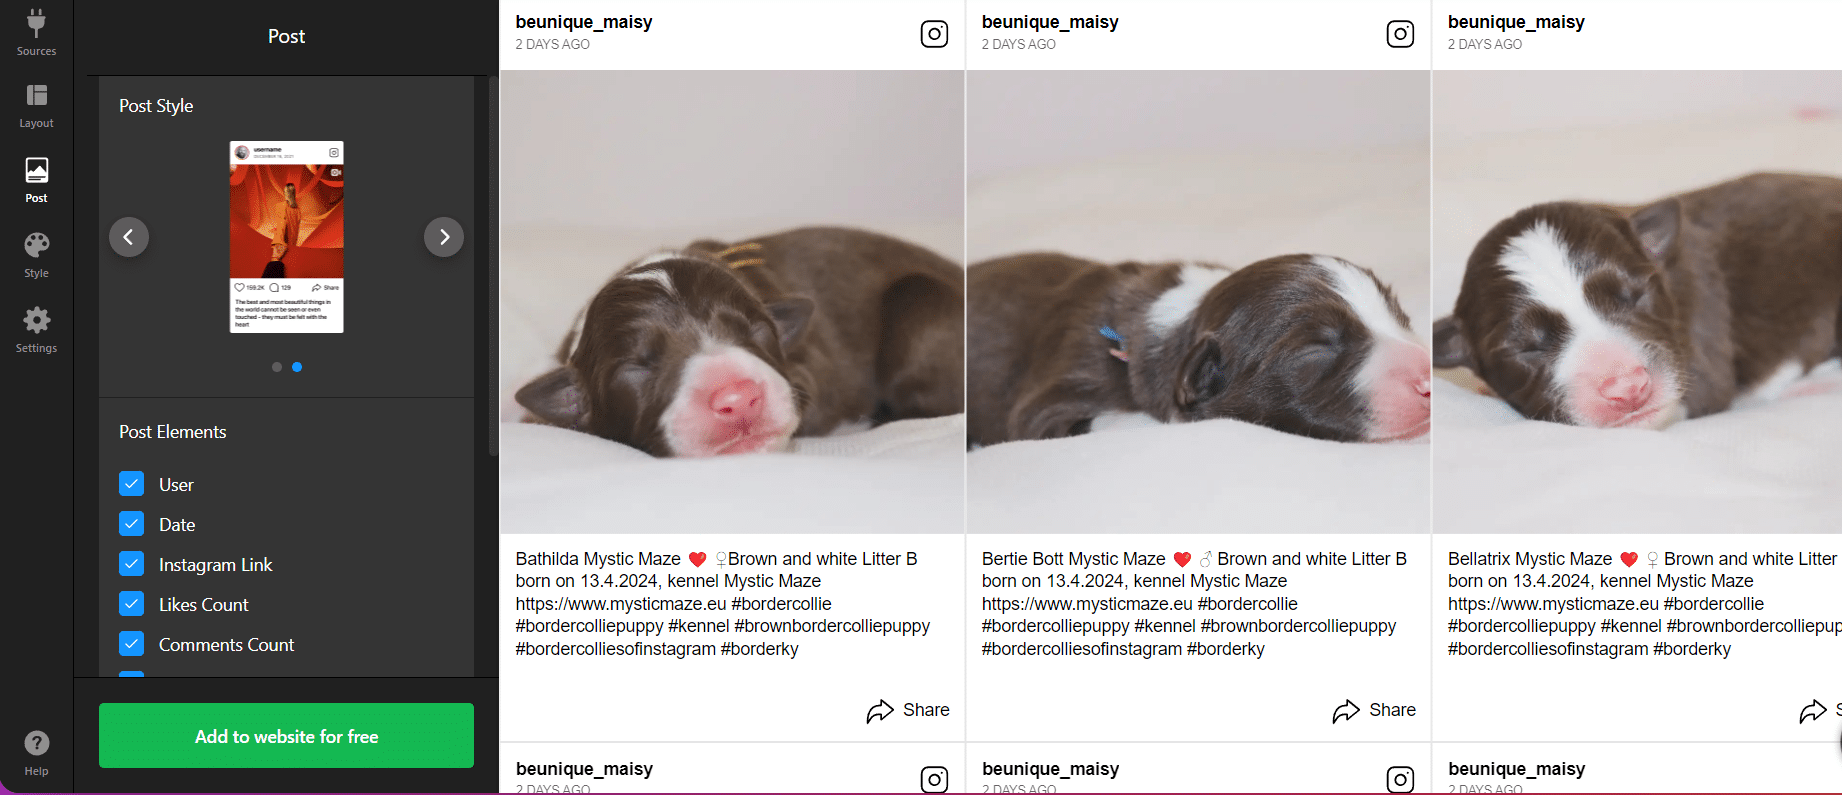Click Add to website for free button
The width and height of the screenshot is (1842, 795).
click(286, 736)
